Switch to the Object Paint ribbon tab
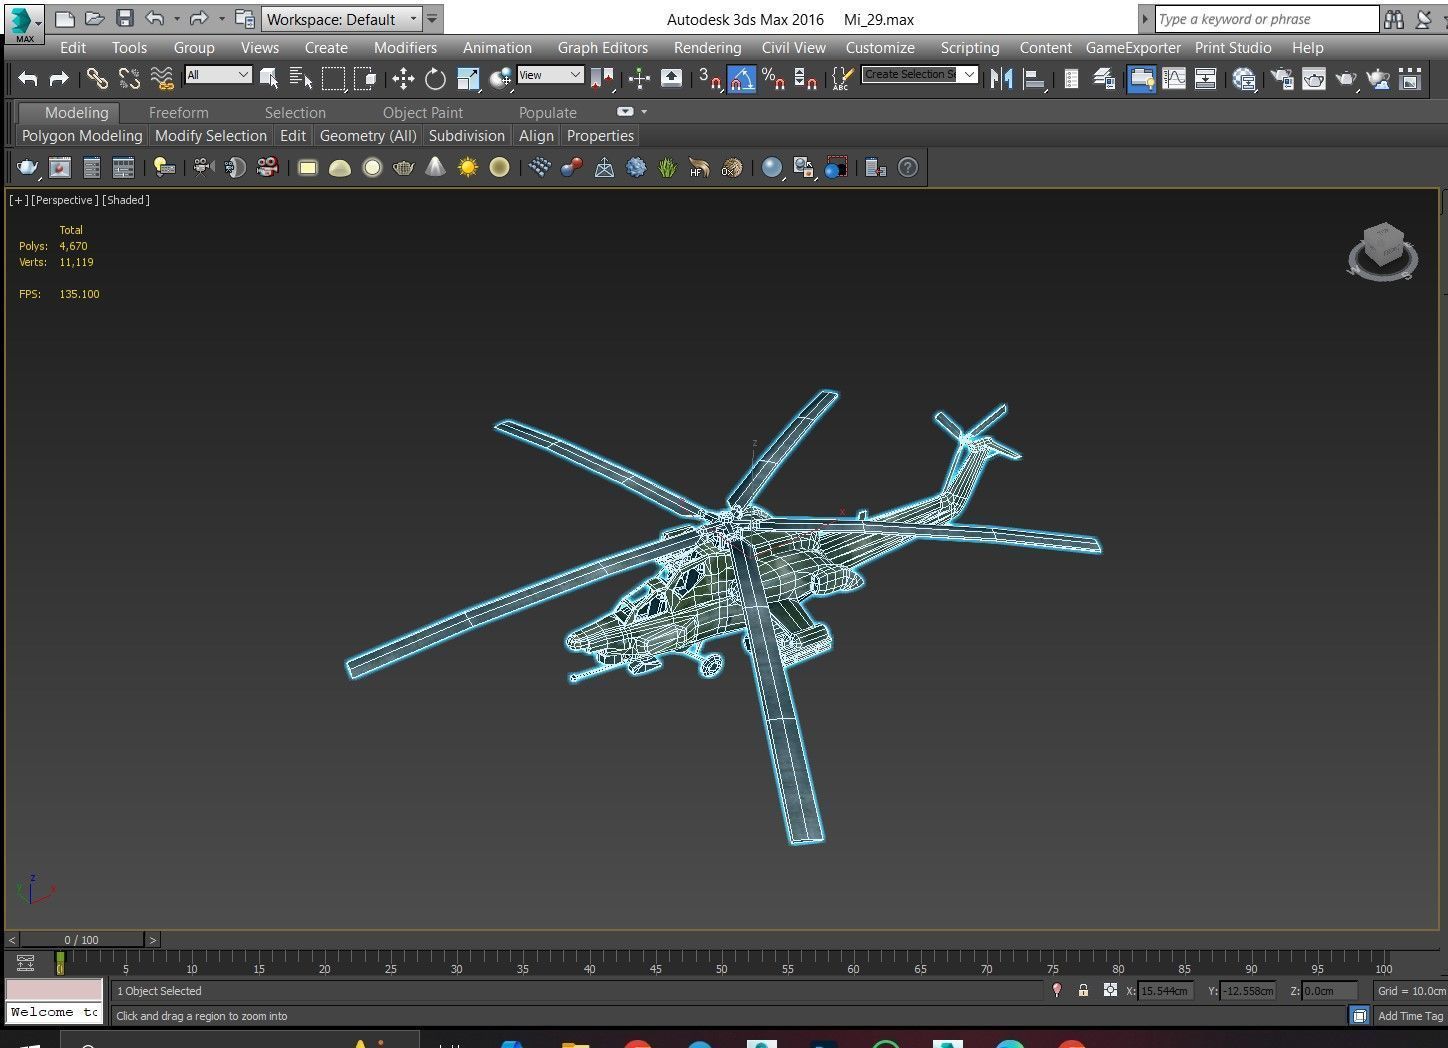 [423, 112]
